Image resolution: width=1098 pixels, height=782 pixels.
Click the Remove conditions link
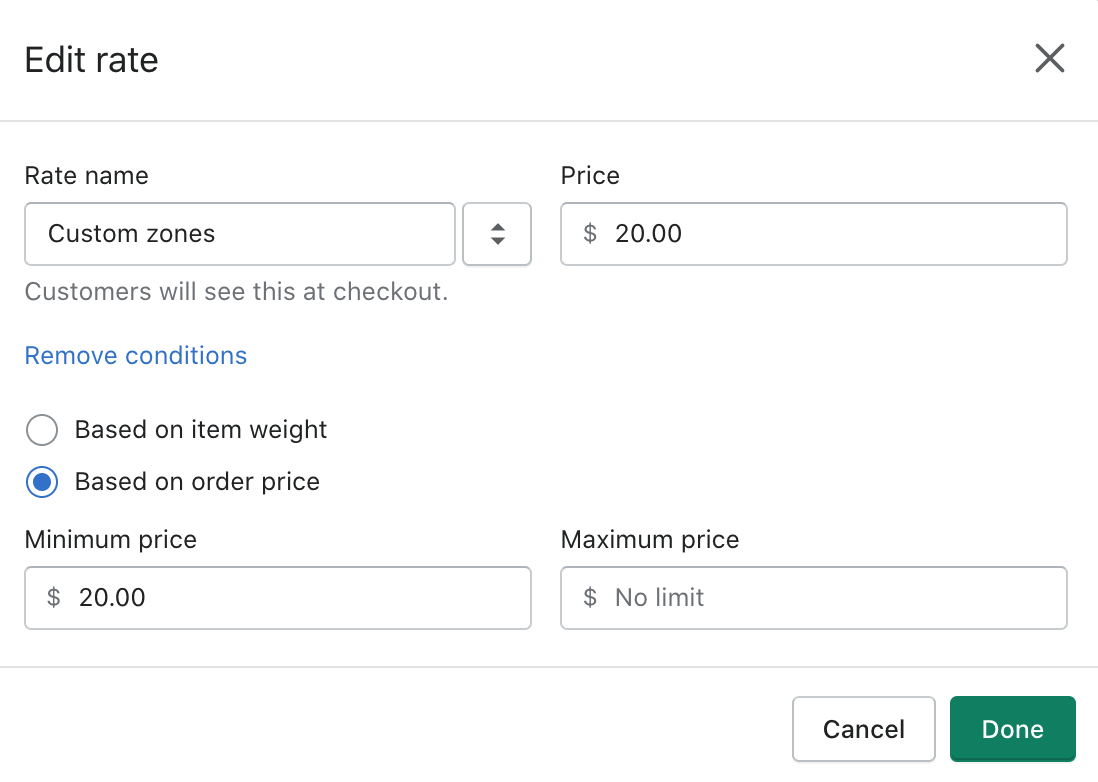(136, 356)
